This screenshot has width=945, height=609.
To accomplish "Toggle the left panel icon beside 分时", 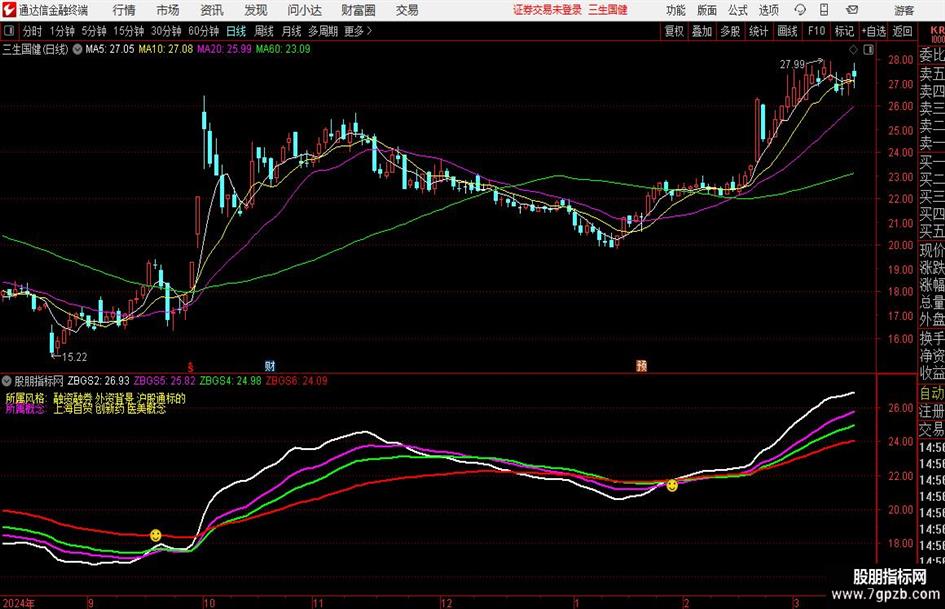I will point(8,31).
